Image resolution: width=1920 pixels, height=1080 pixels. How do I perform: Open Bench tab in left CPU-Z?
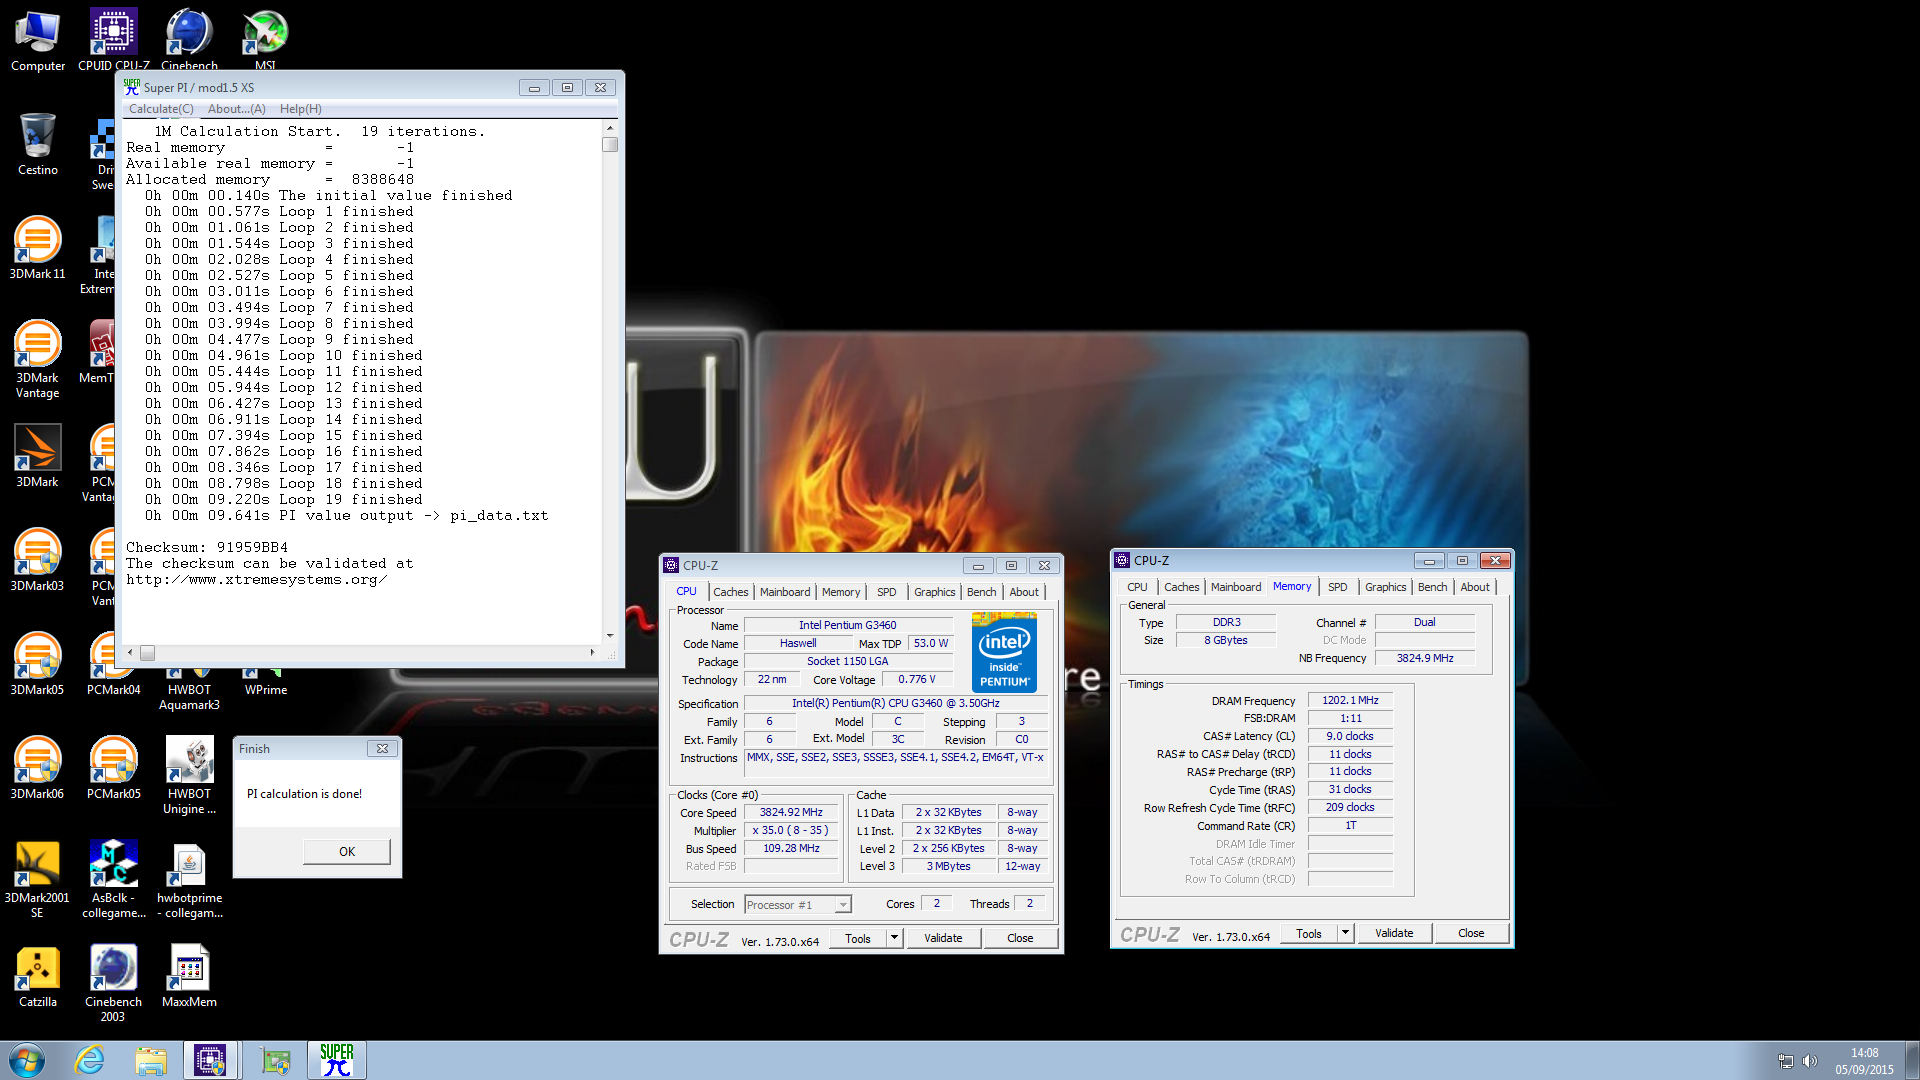pos(981,592)
